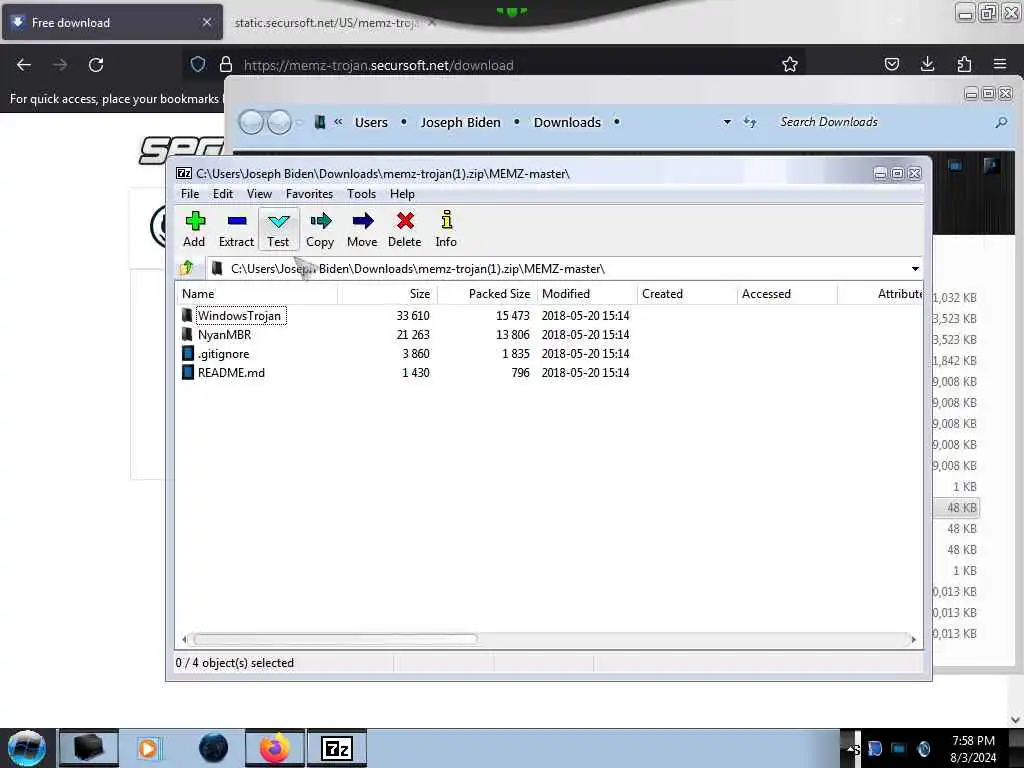Click the Firefox tracking protection shield icon
The height and width of the screenshot is (768, 1024).
(198, 64)
